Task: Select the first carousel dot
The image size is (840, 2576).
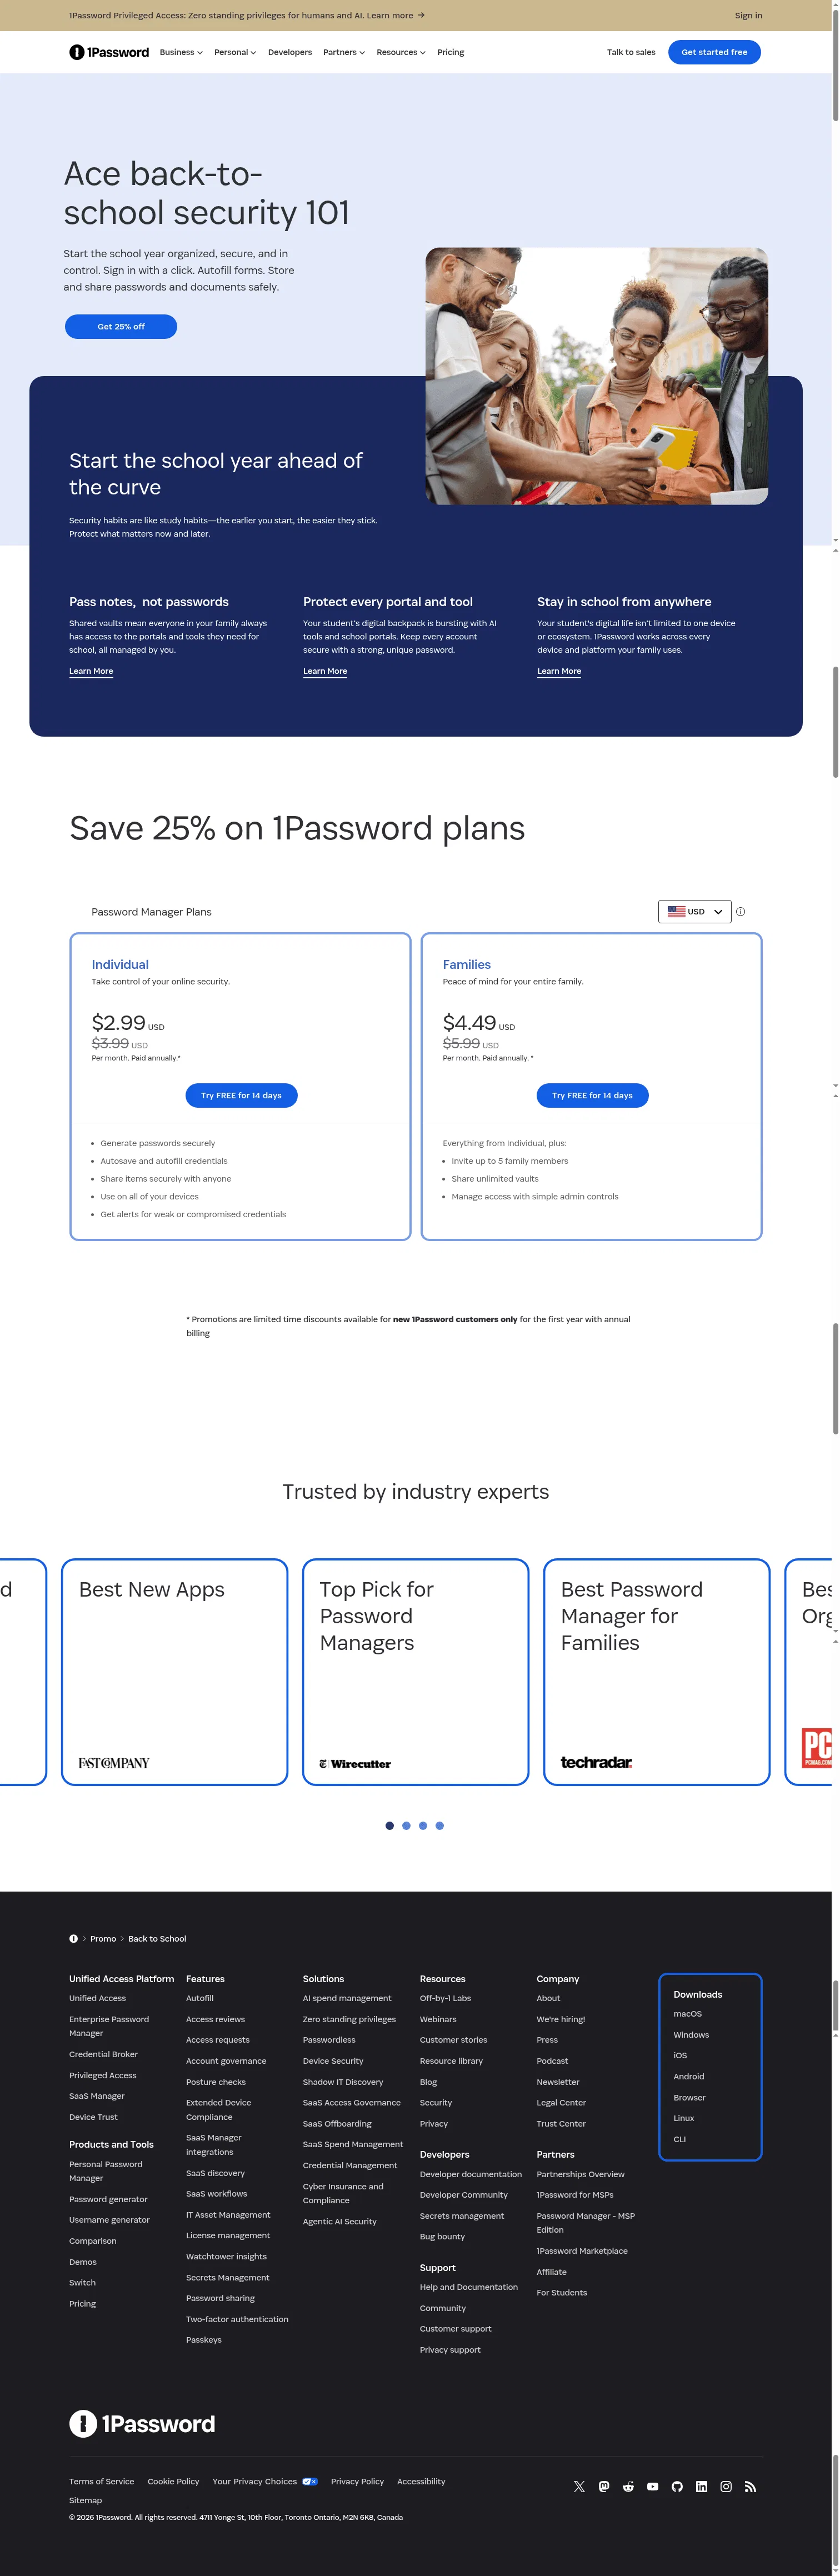Action: click(x=389, y=1825)
